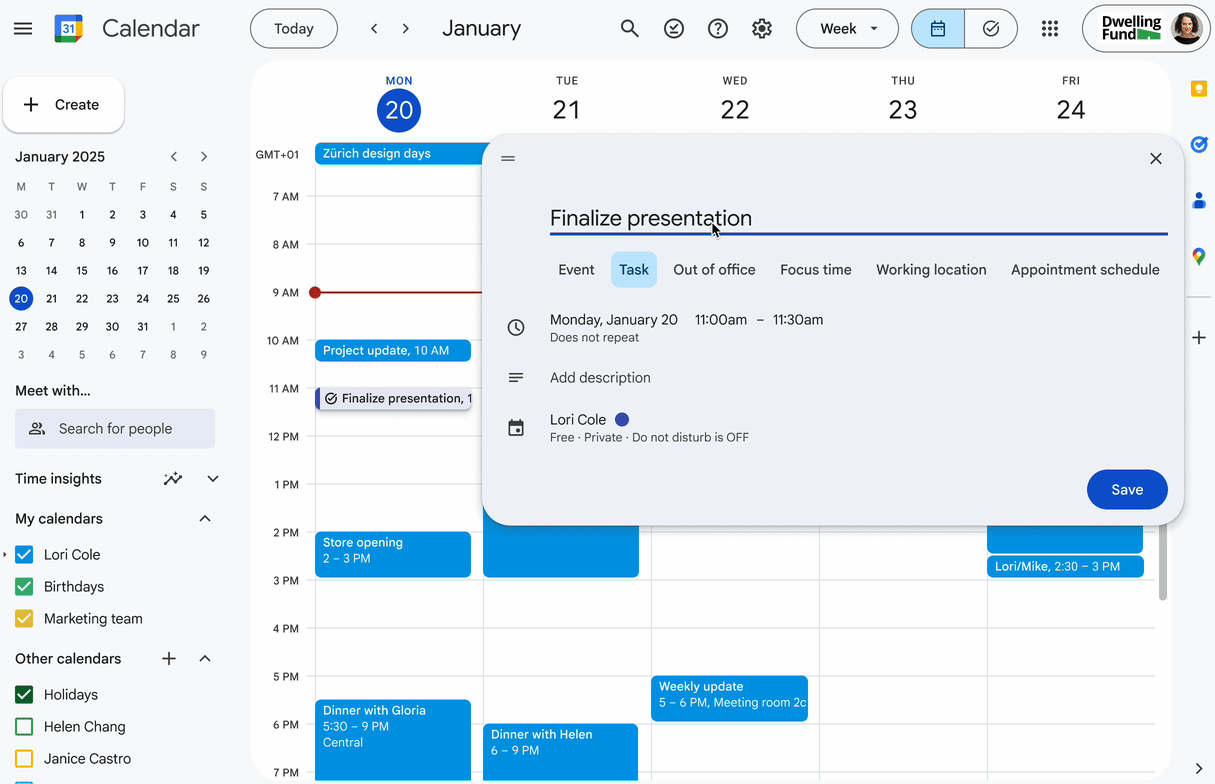Open Google Maps in side panel
Screen dimensions: 1215x784
coord(1198,257)
